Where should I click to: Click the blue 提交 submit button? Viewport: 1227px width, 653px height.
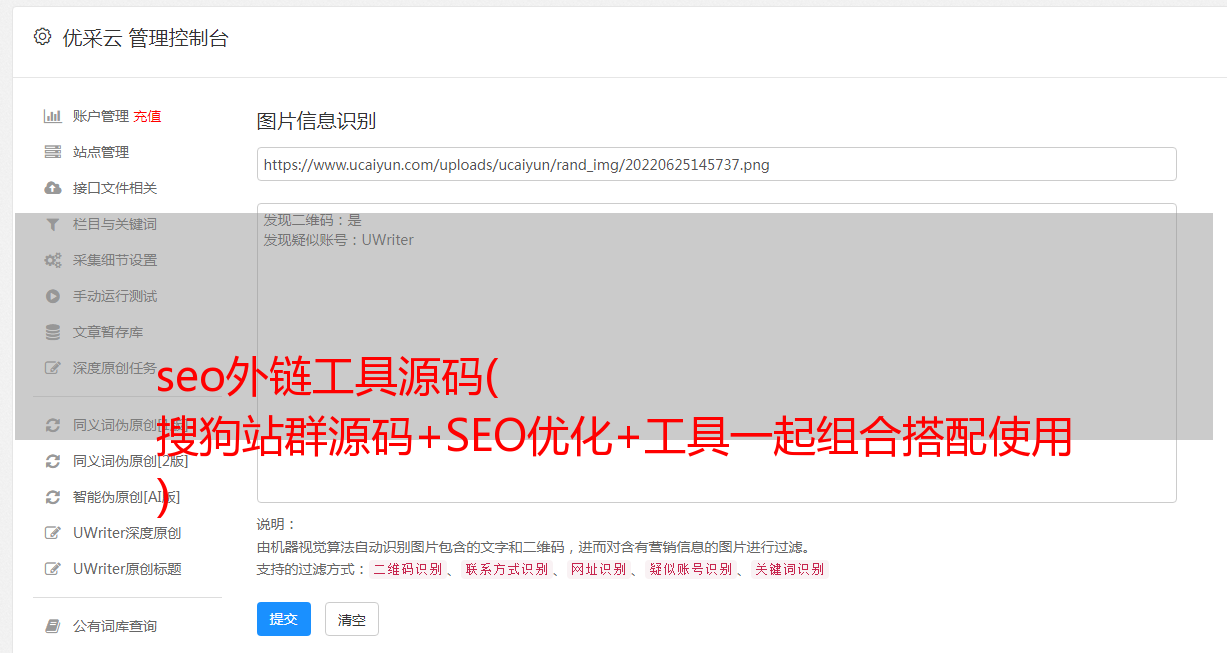(284, 619)
